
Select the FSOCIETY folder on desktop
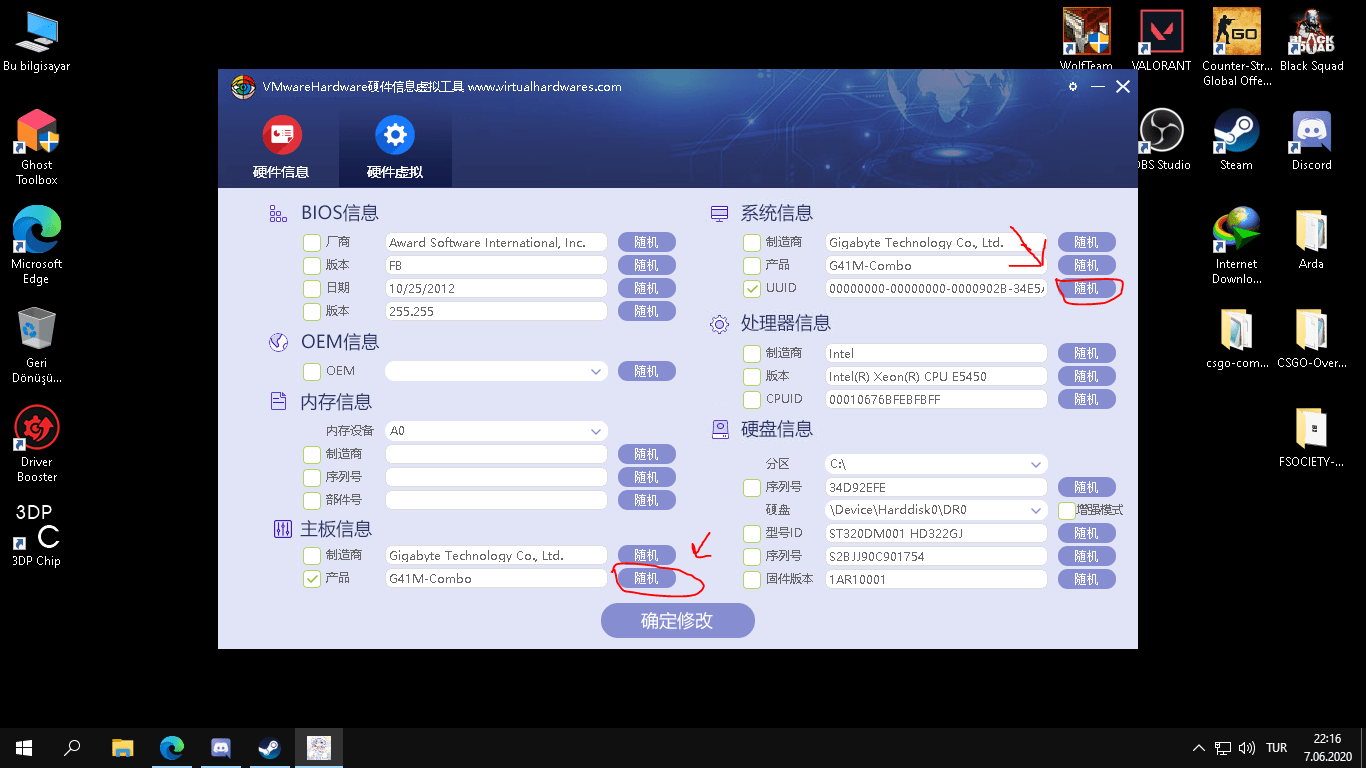click(1311, 437)
